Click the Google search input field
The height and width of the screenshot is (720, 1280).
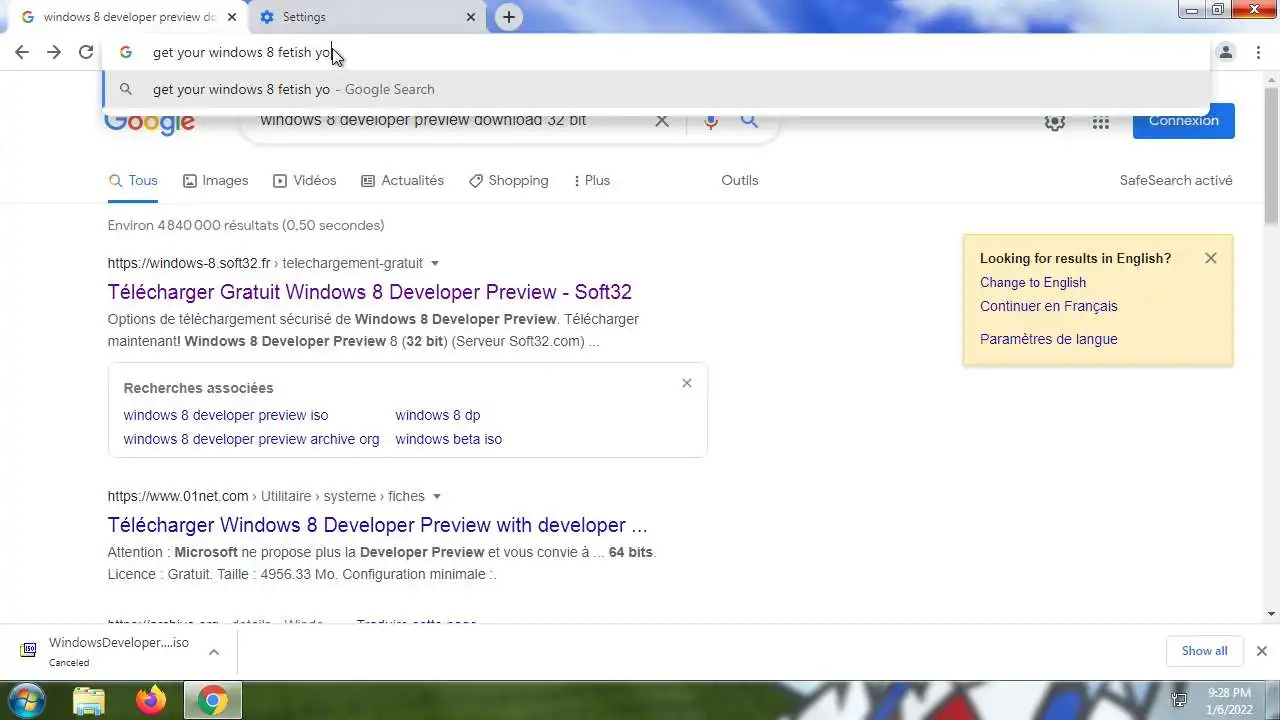click(448, 121)
